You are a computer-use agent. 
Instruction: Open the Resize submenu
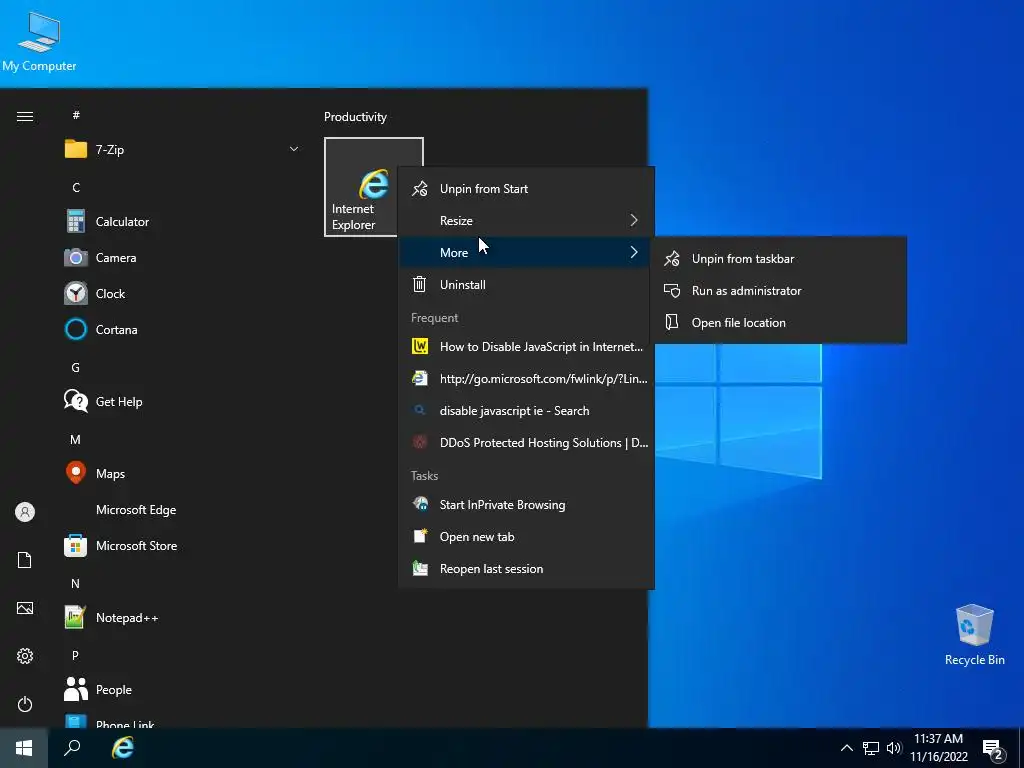pos(526,221)
